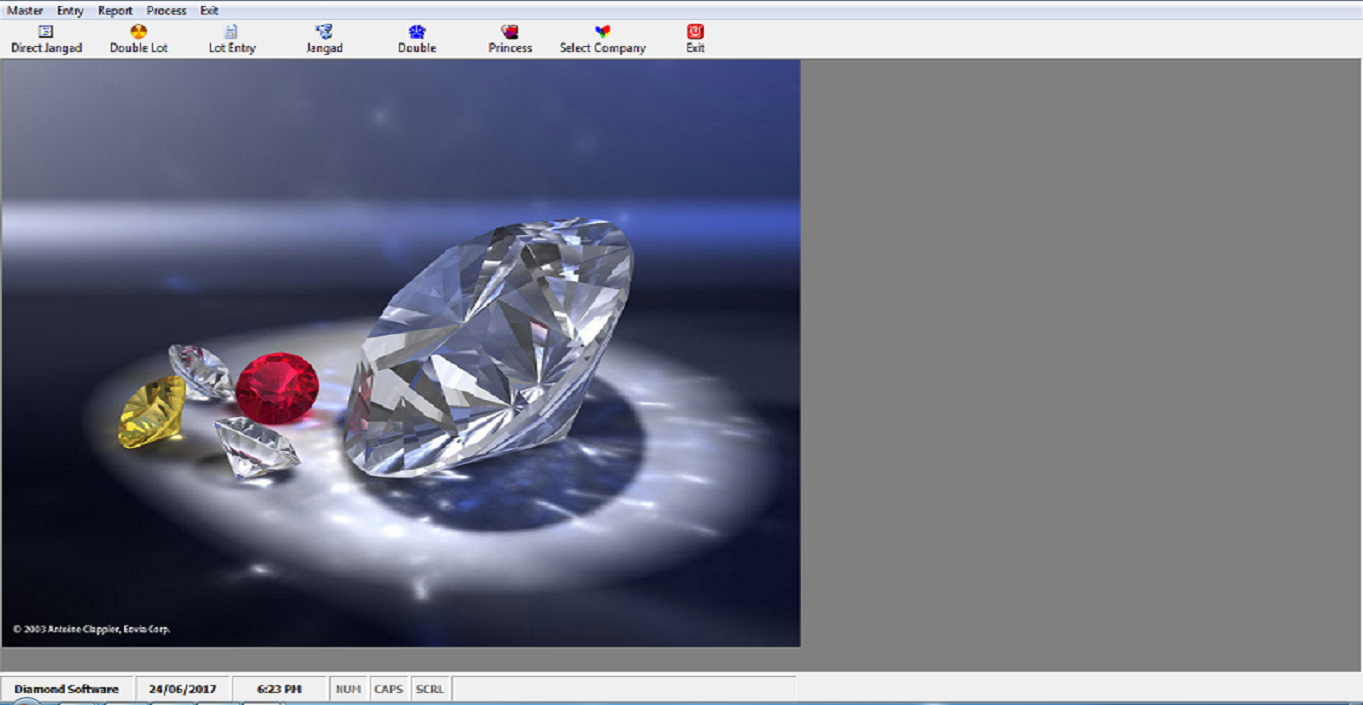Click the CAPS lock status indicator
1363x705 pixels.
[x=388, y=689]
